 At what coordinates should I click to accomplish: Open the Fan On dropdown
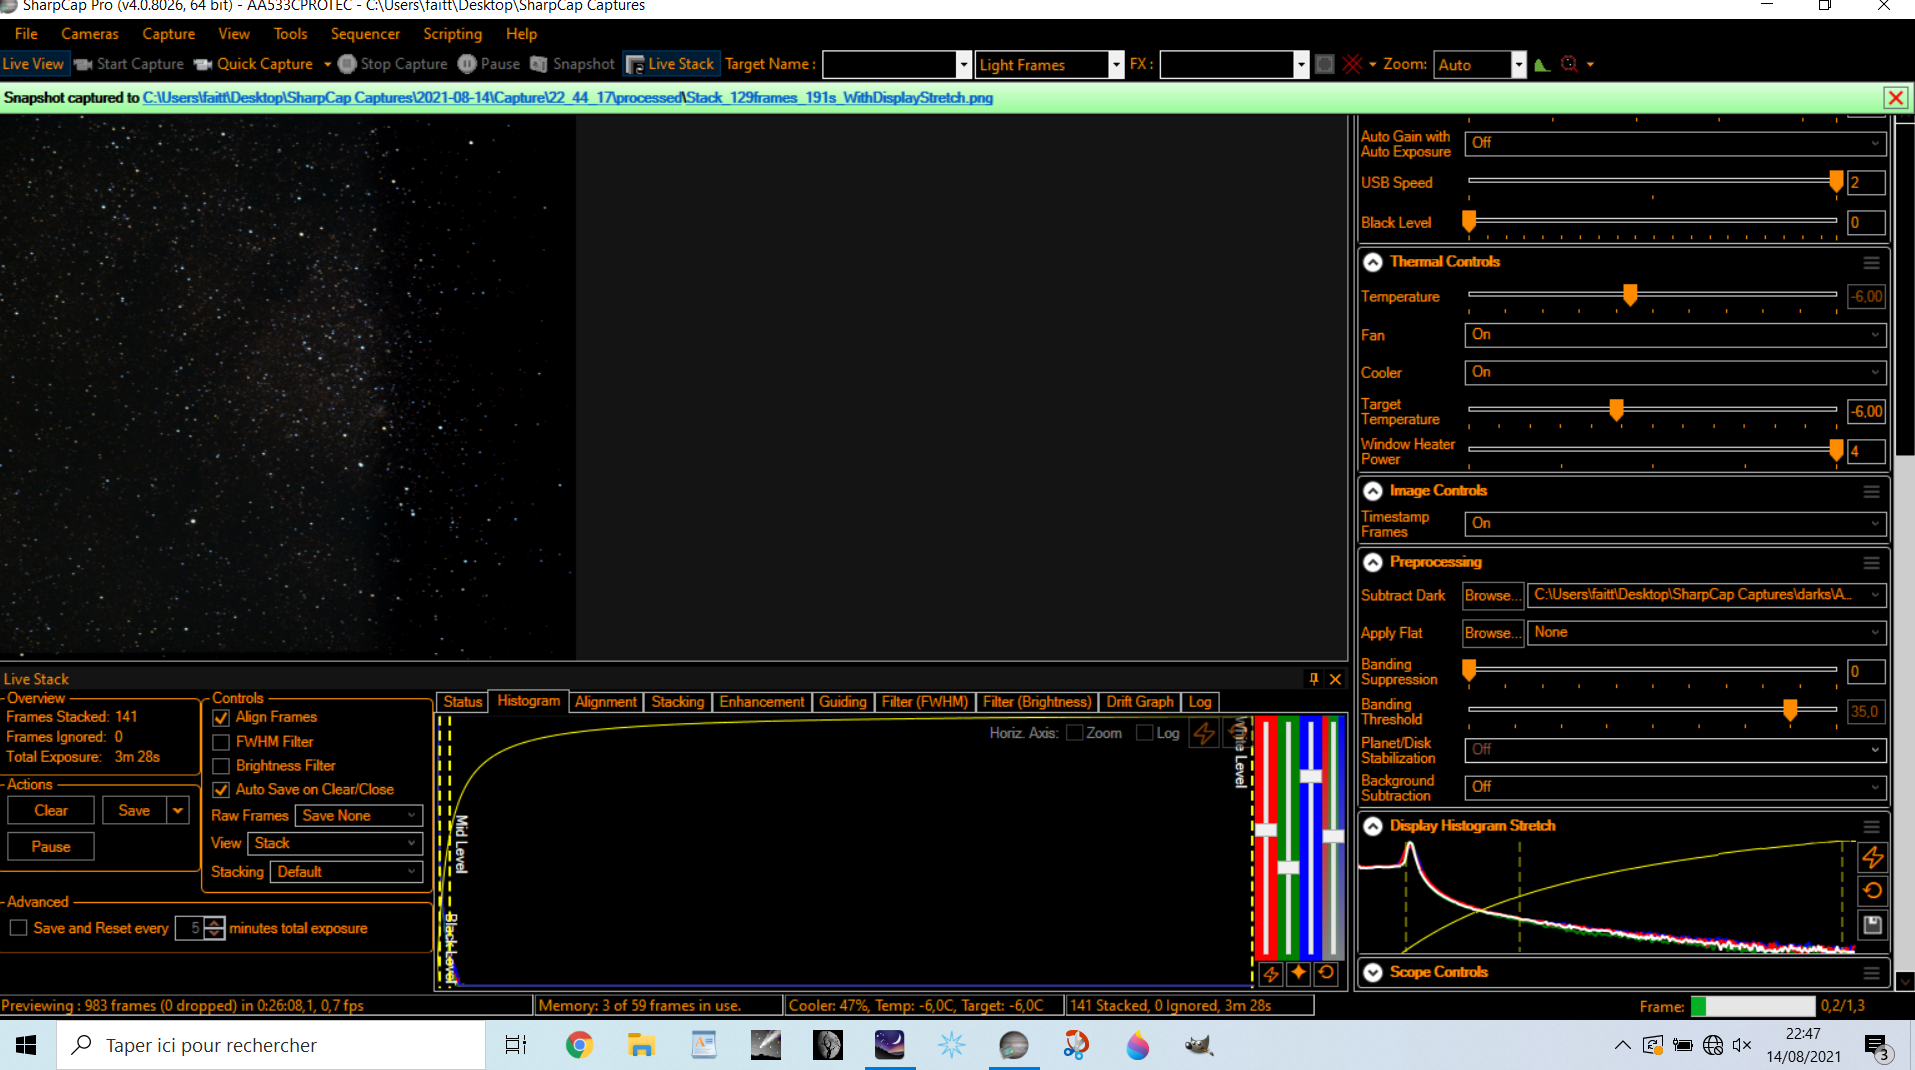pyautogui.click(x=1675, y=335)
